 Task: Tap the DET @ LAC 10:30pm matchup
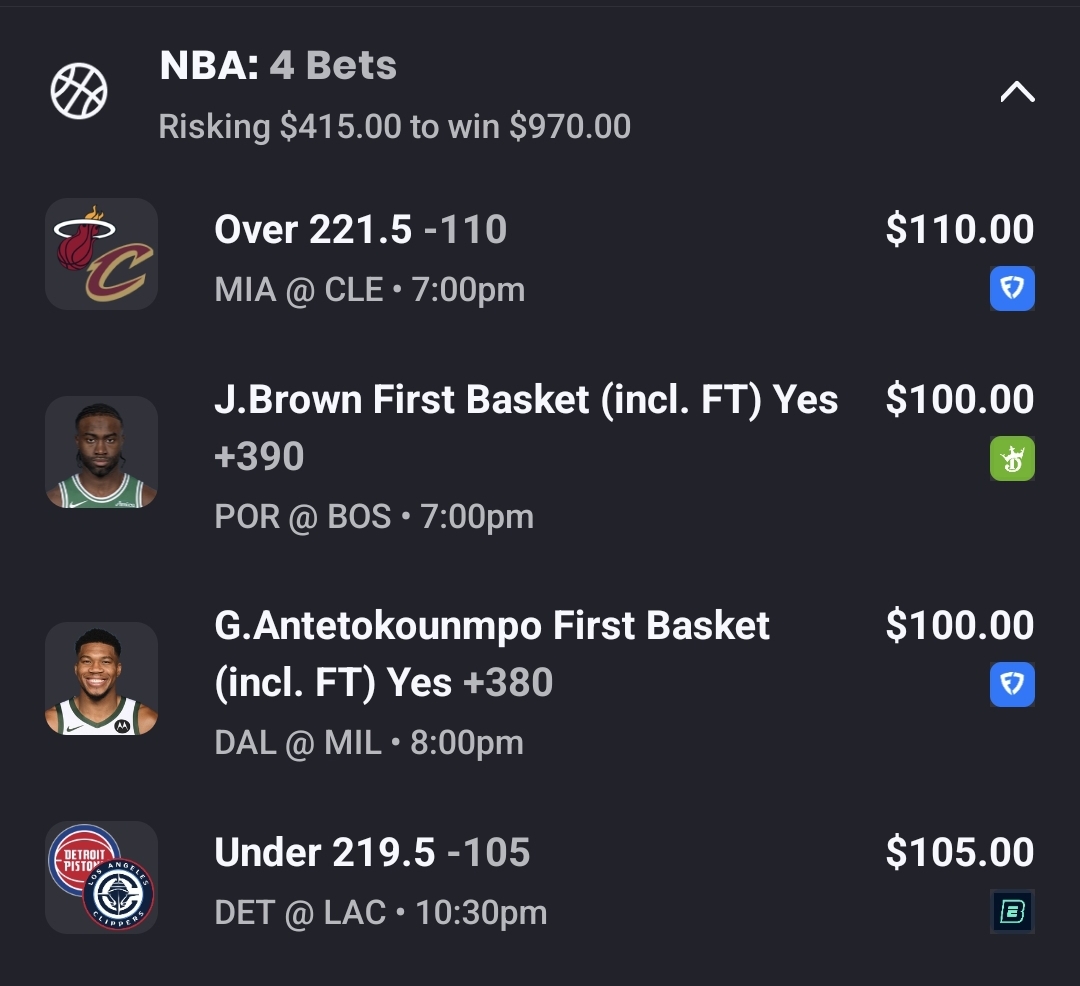point(380,913)
